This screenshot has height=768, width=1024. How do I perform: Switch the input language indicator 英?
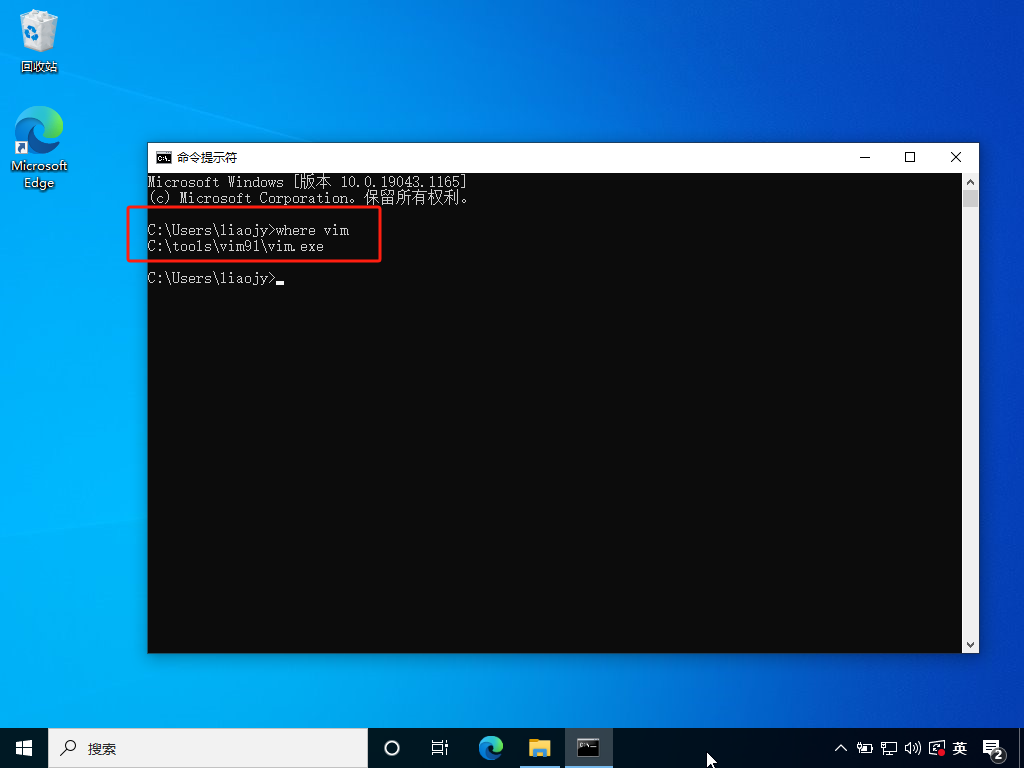pos(960,748)
